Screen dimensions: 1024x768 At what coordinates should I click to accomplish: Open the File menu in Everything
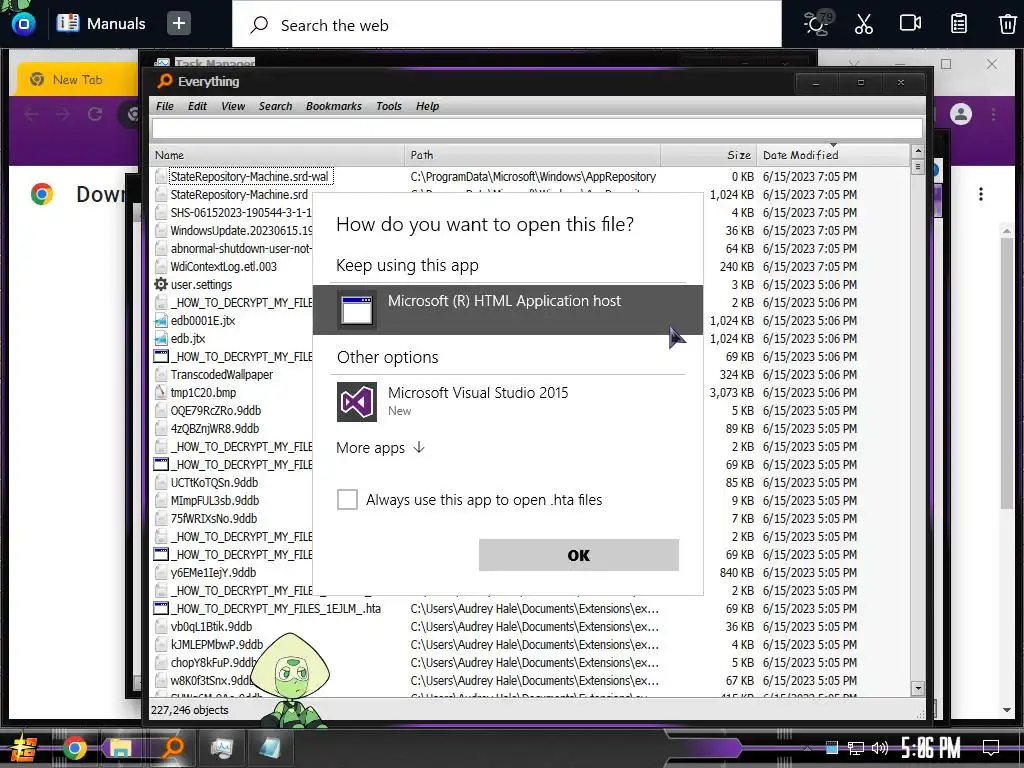[165, 106]
